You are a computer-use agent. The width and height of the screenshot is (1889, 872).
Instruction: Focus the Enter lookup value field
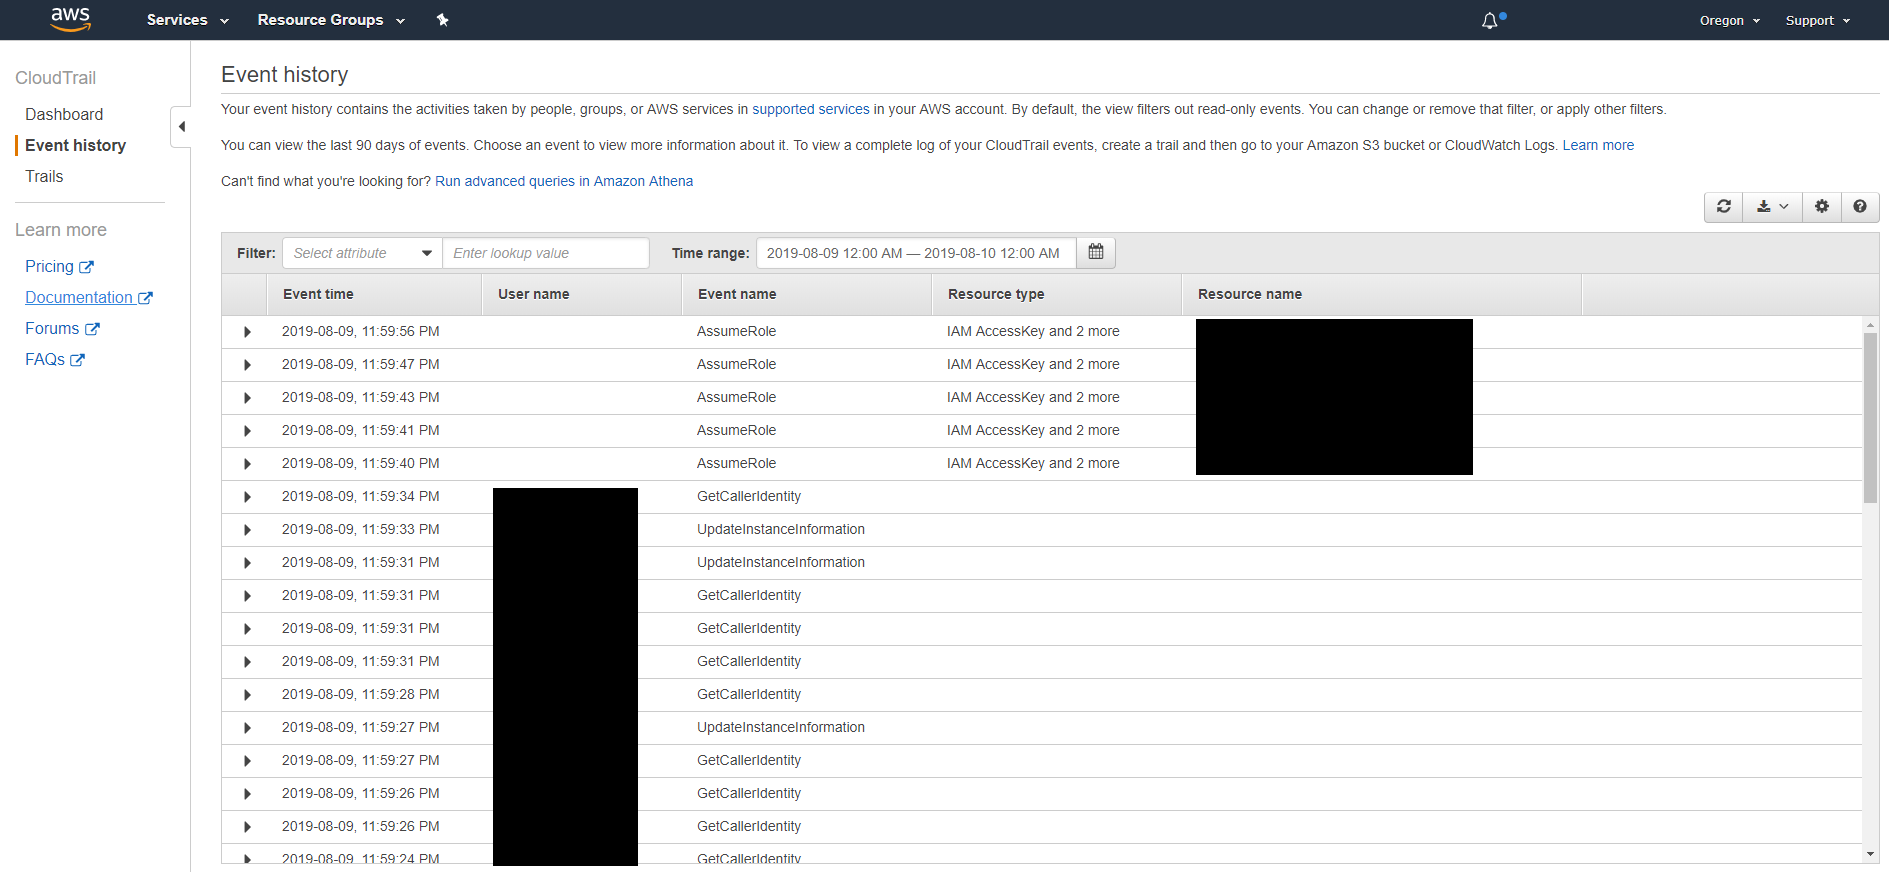pyautogui.click(x=546, y=253)
